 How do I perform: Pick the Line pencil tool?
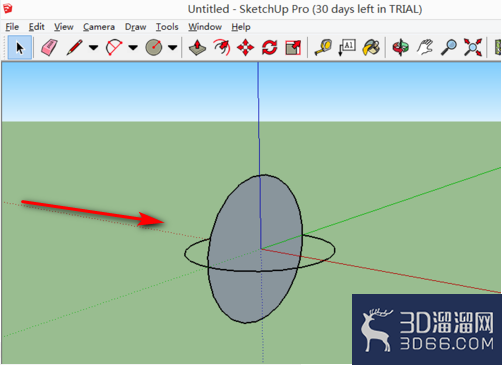74,47
